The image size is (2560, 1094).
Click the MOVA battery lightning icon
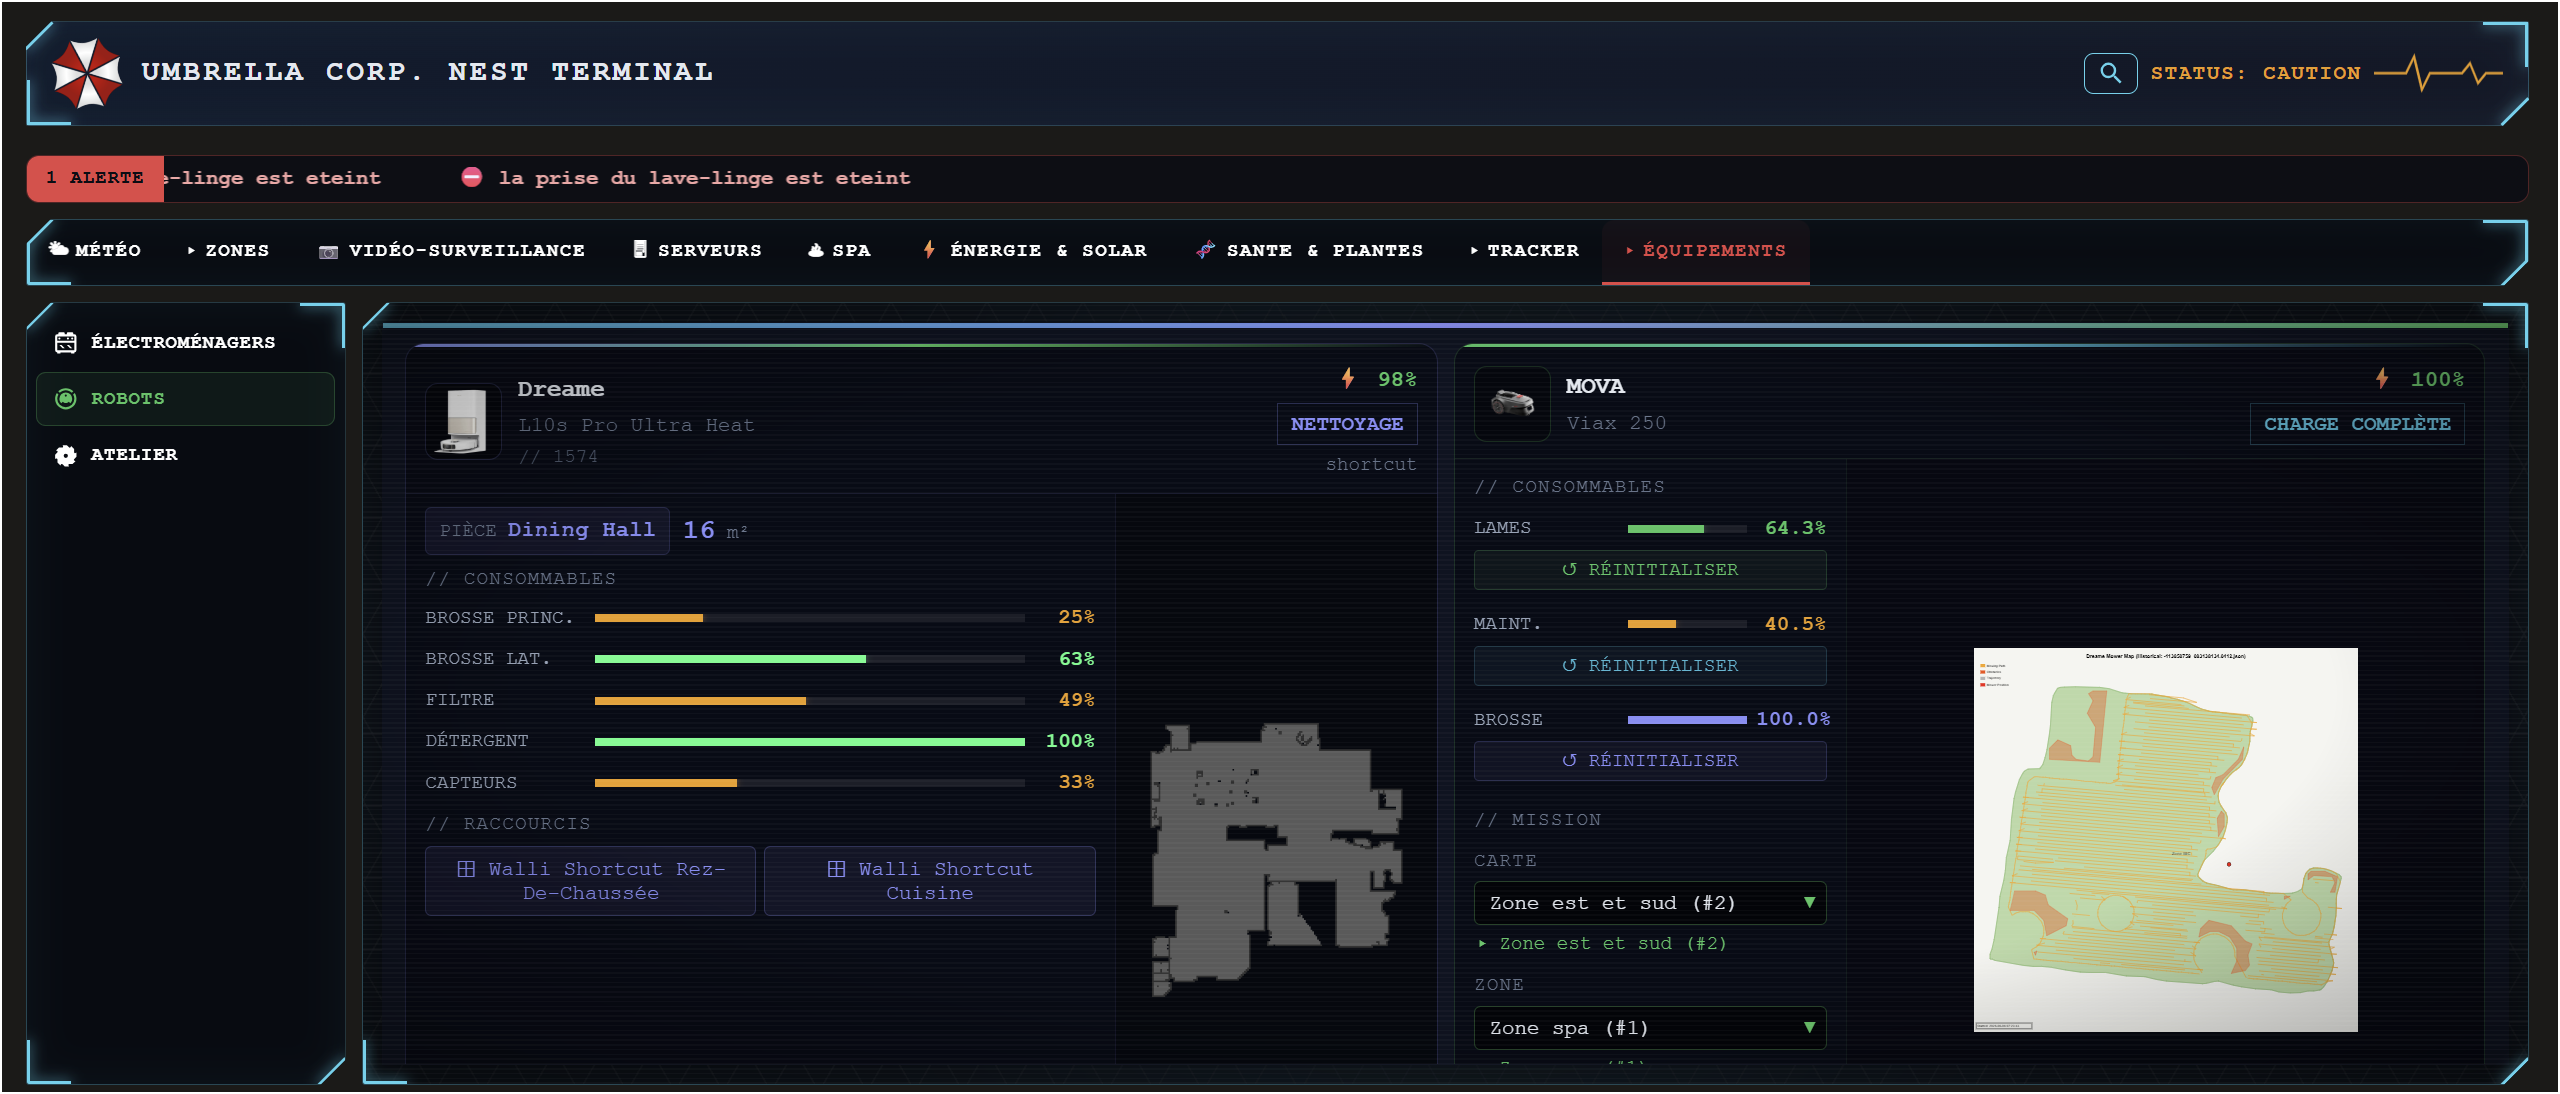(2382, 378)
